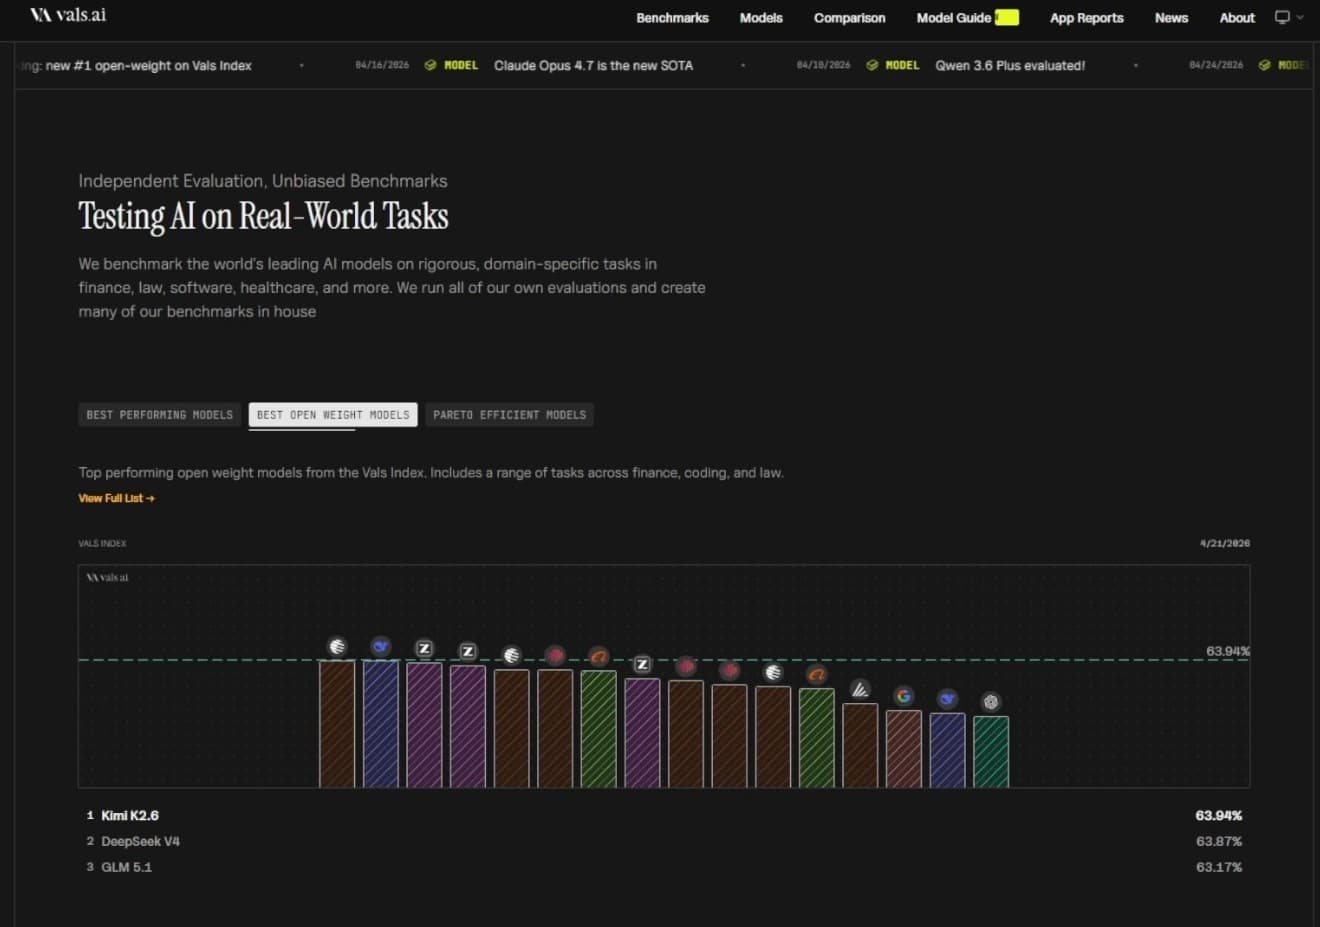The width and height of the screenshot is (1320, 927).
Task: Visit the About page
Action: (x=1237, y=18)
